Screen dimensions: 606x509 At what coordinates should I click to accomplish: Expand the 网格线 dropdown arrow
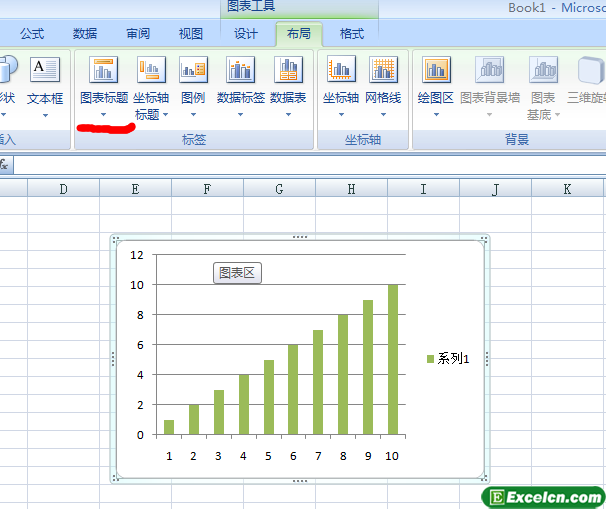click(383, 114)
